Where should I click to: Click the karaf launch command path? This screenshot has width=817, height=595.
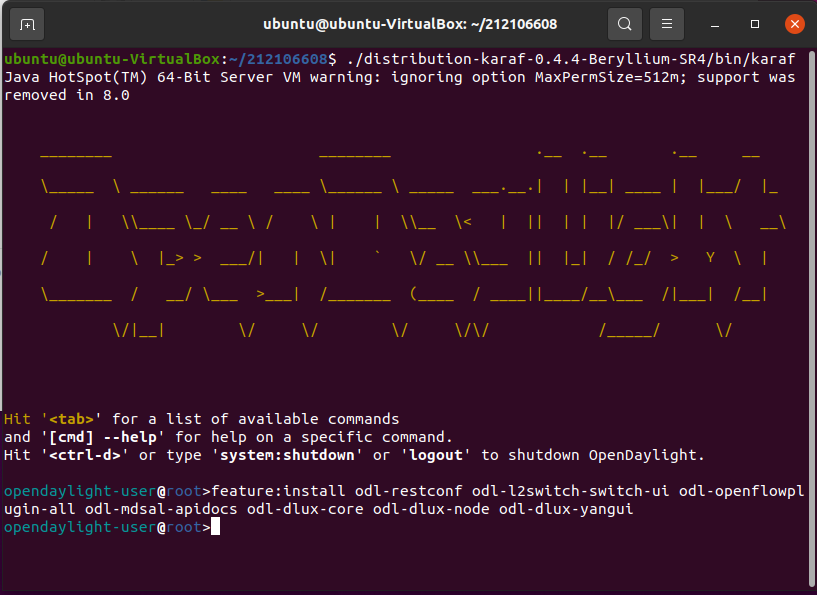click(571, 59)
